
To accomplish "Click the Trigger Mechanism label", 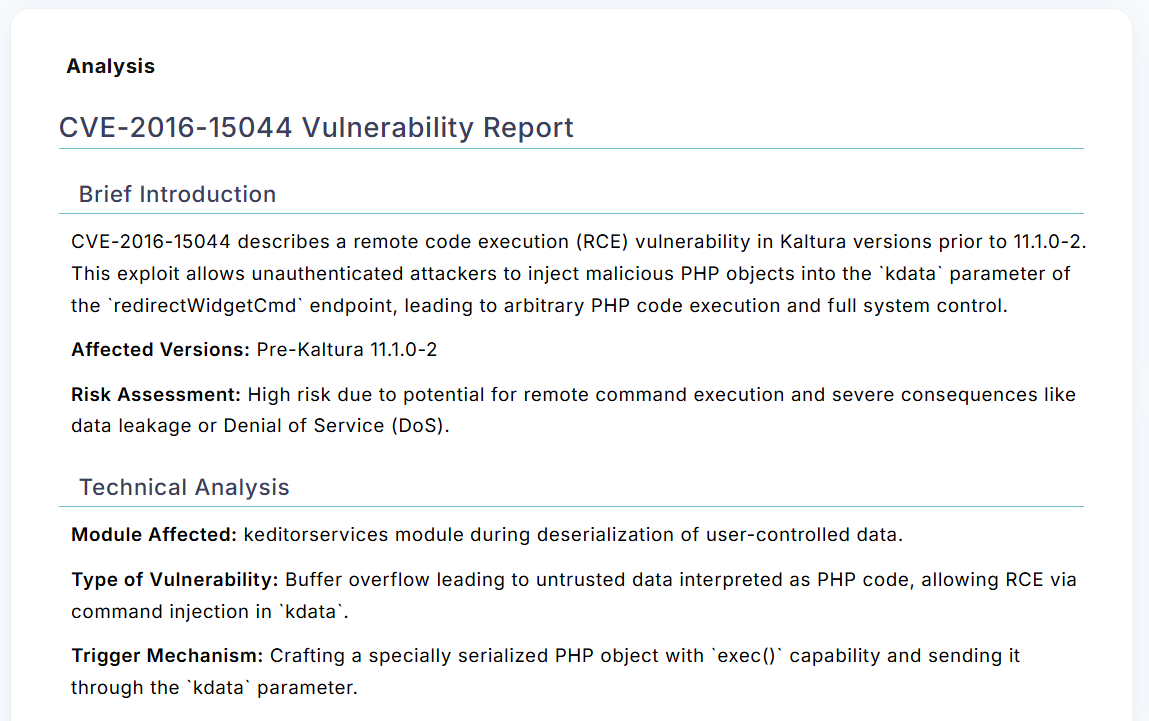I will coord(167,655).
